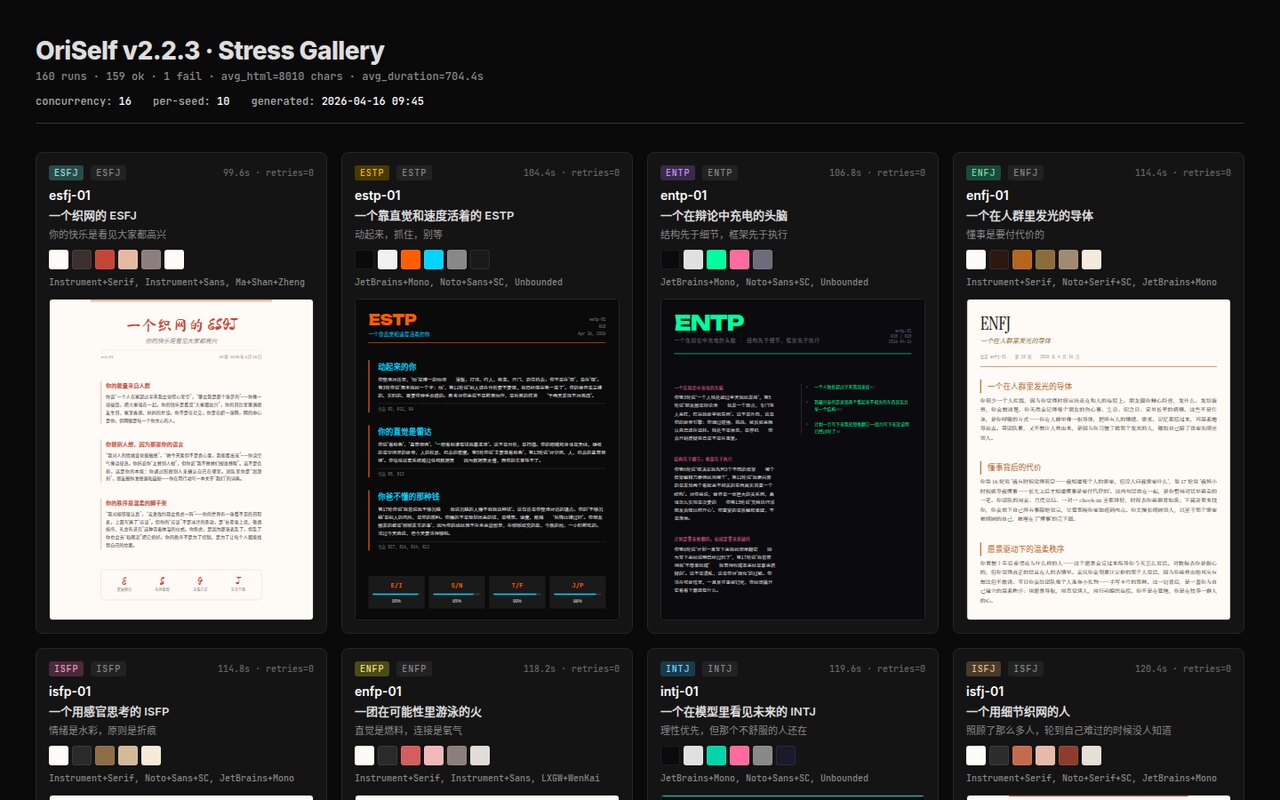Pick the peach swatch in esfj-01 palette
This screenshot has height=800, width=1280.
128,259
